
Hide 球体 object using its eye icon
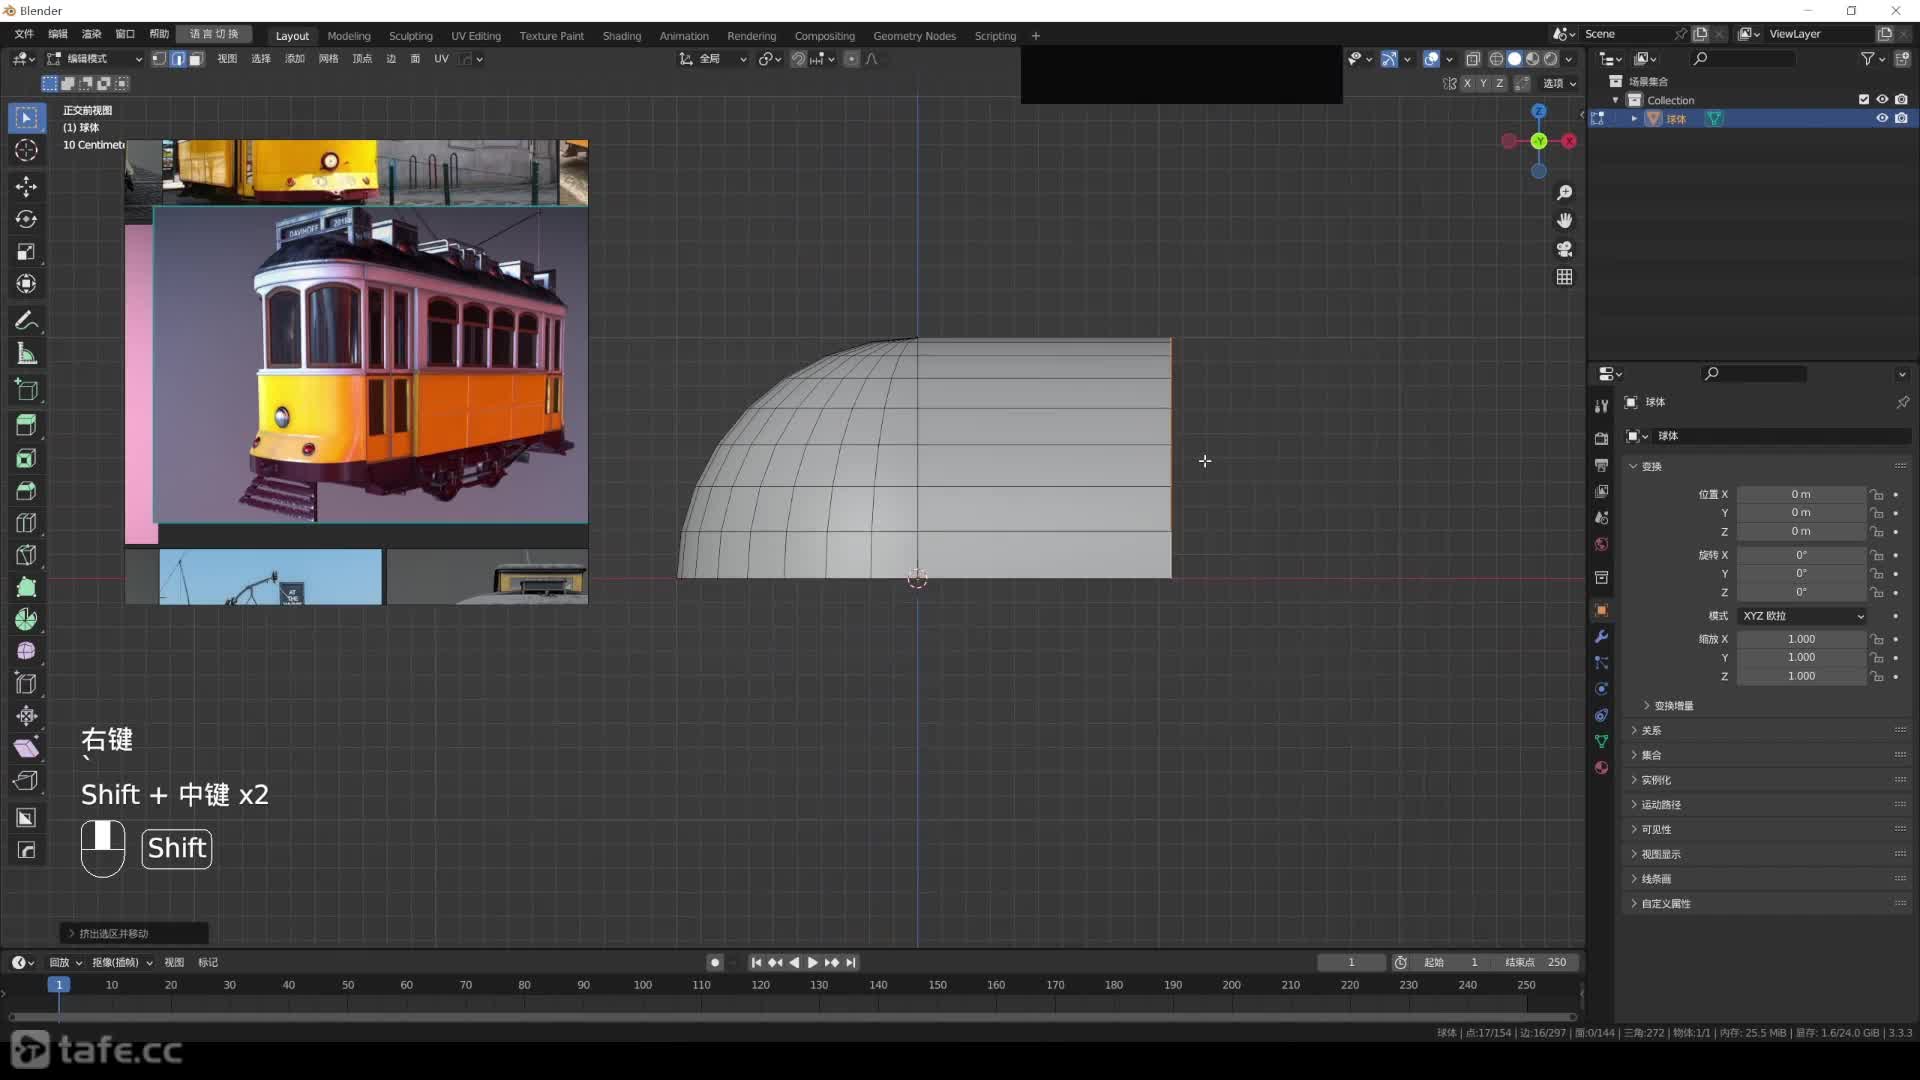pos(1882,118)
